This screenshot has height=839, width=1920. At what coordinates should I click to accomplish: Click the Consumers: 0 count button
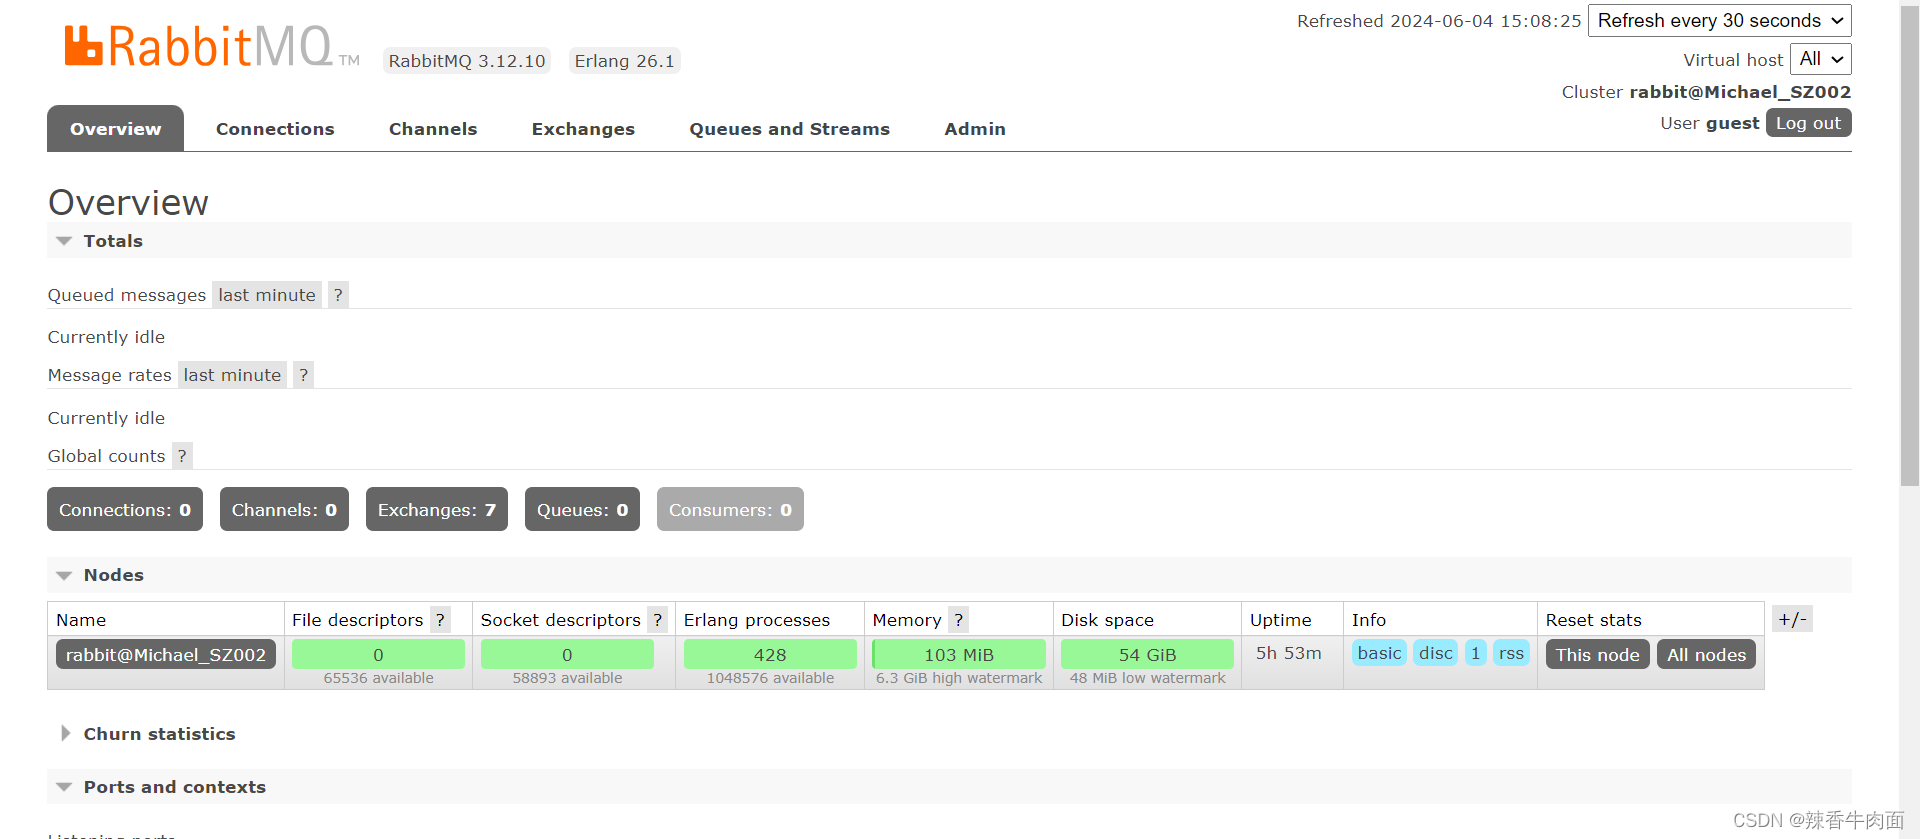[730, 509]
